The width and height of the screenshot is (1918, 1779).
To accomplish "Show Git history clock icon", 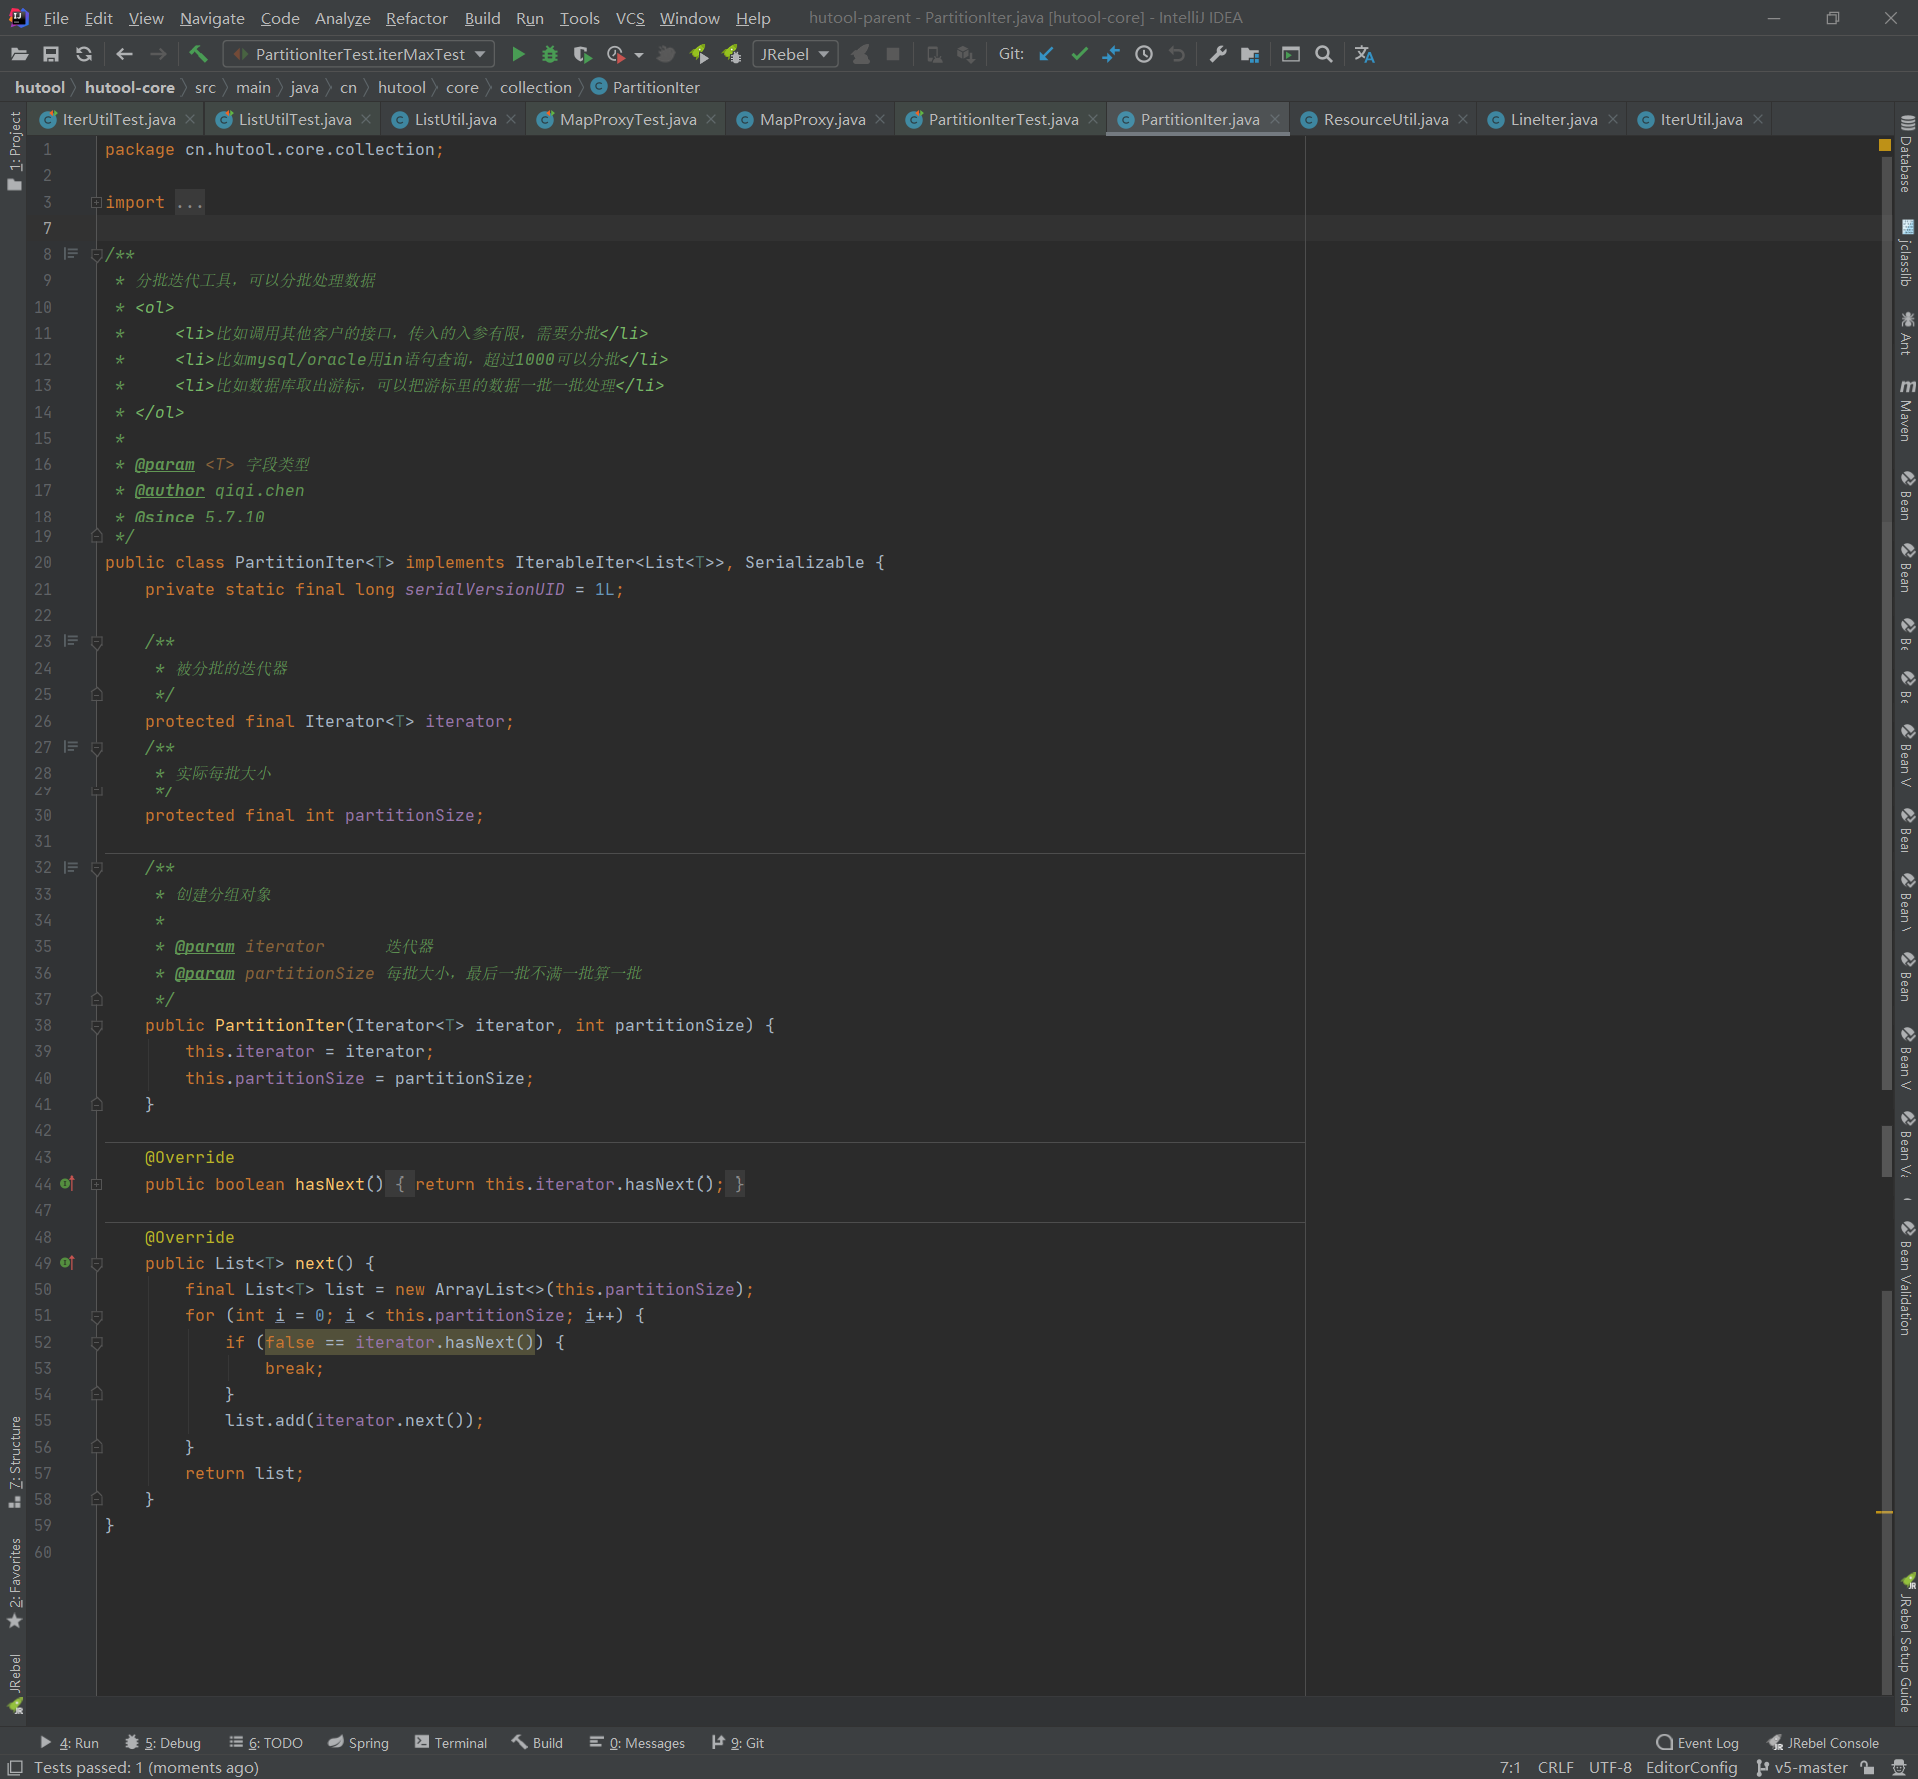I will point(1144,54).
